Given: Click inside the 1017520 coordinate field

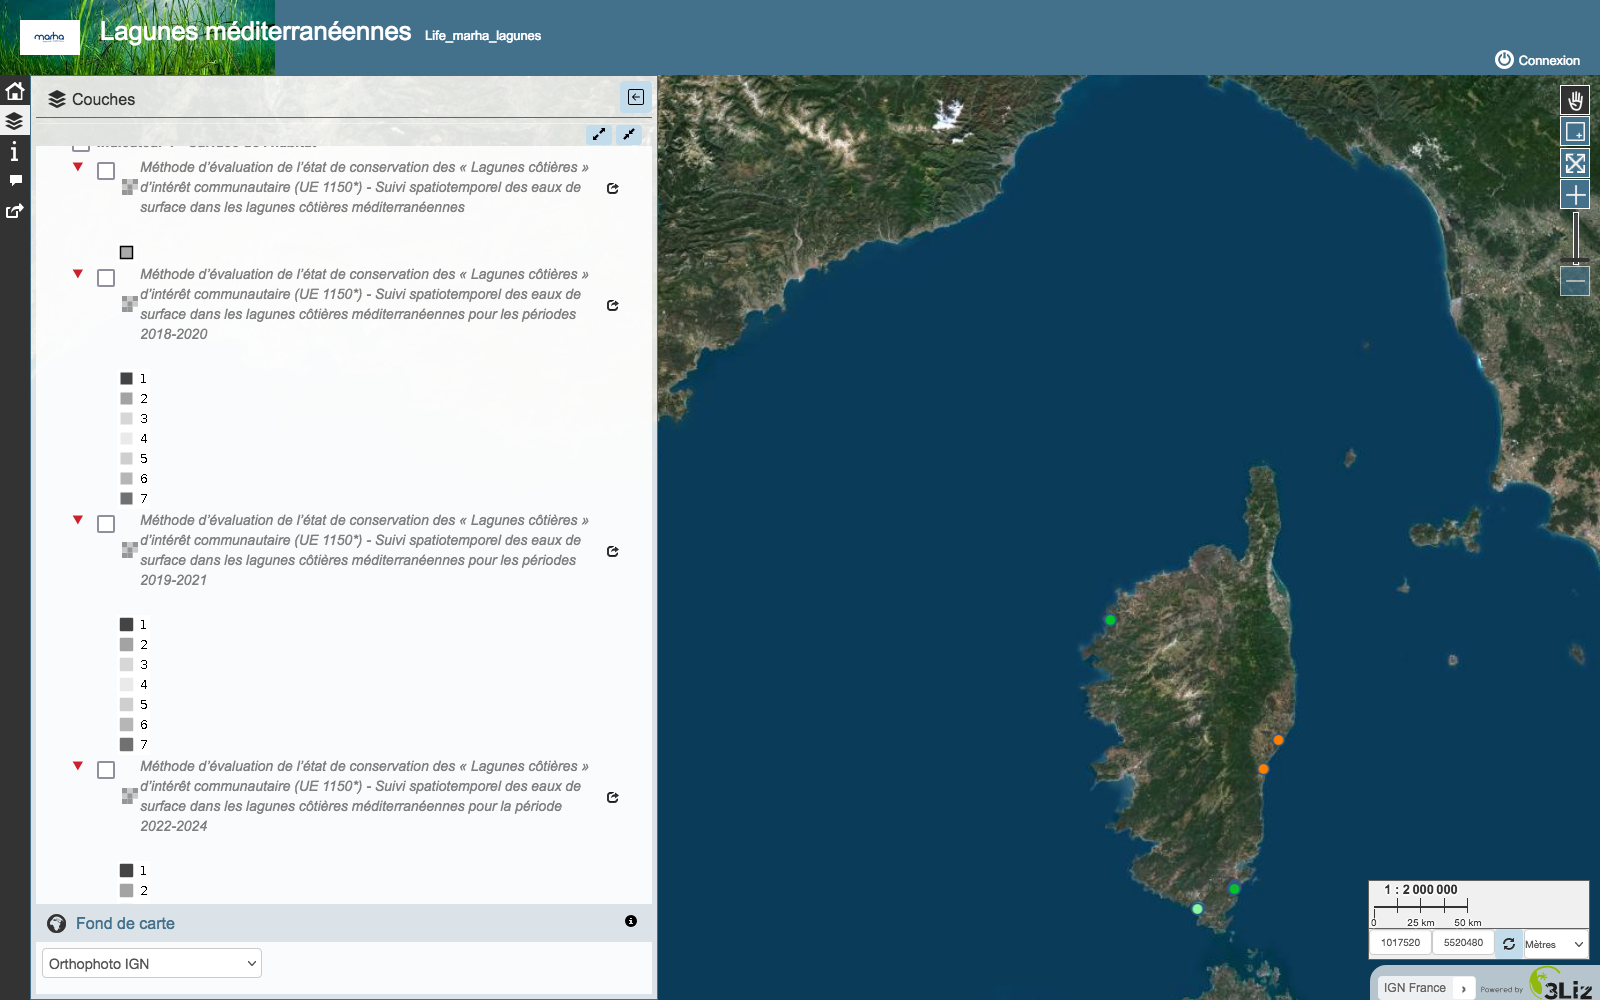Looking at the screenshot, I should coord(1402,943).
